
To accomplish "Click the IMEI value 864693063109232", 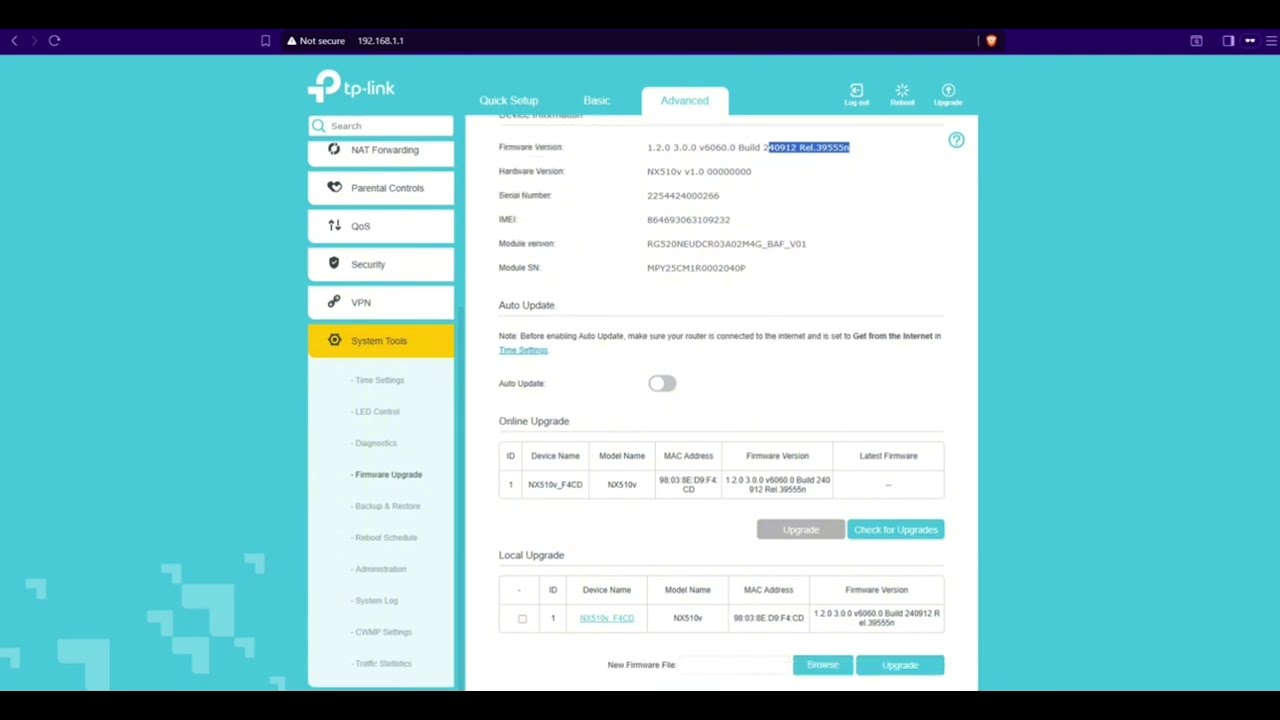I will point(689,220).
